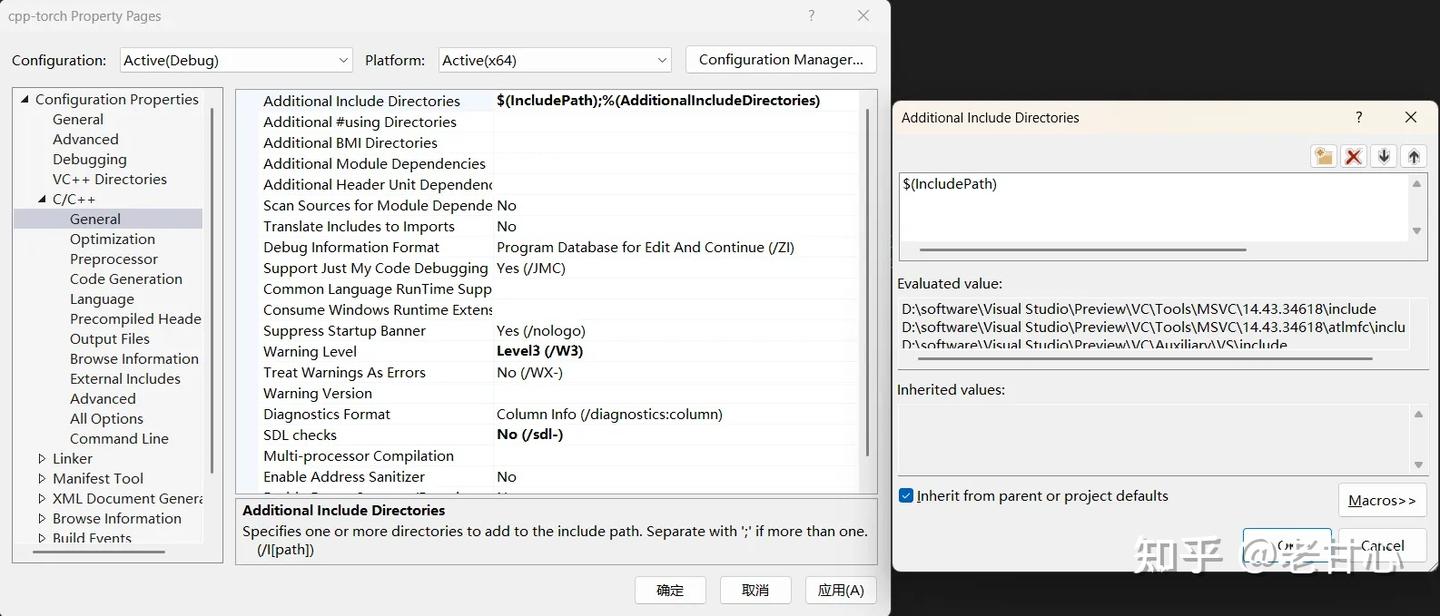Select the Output Files tree item

[109, 339]
